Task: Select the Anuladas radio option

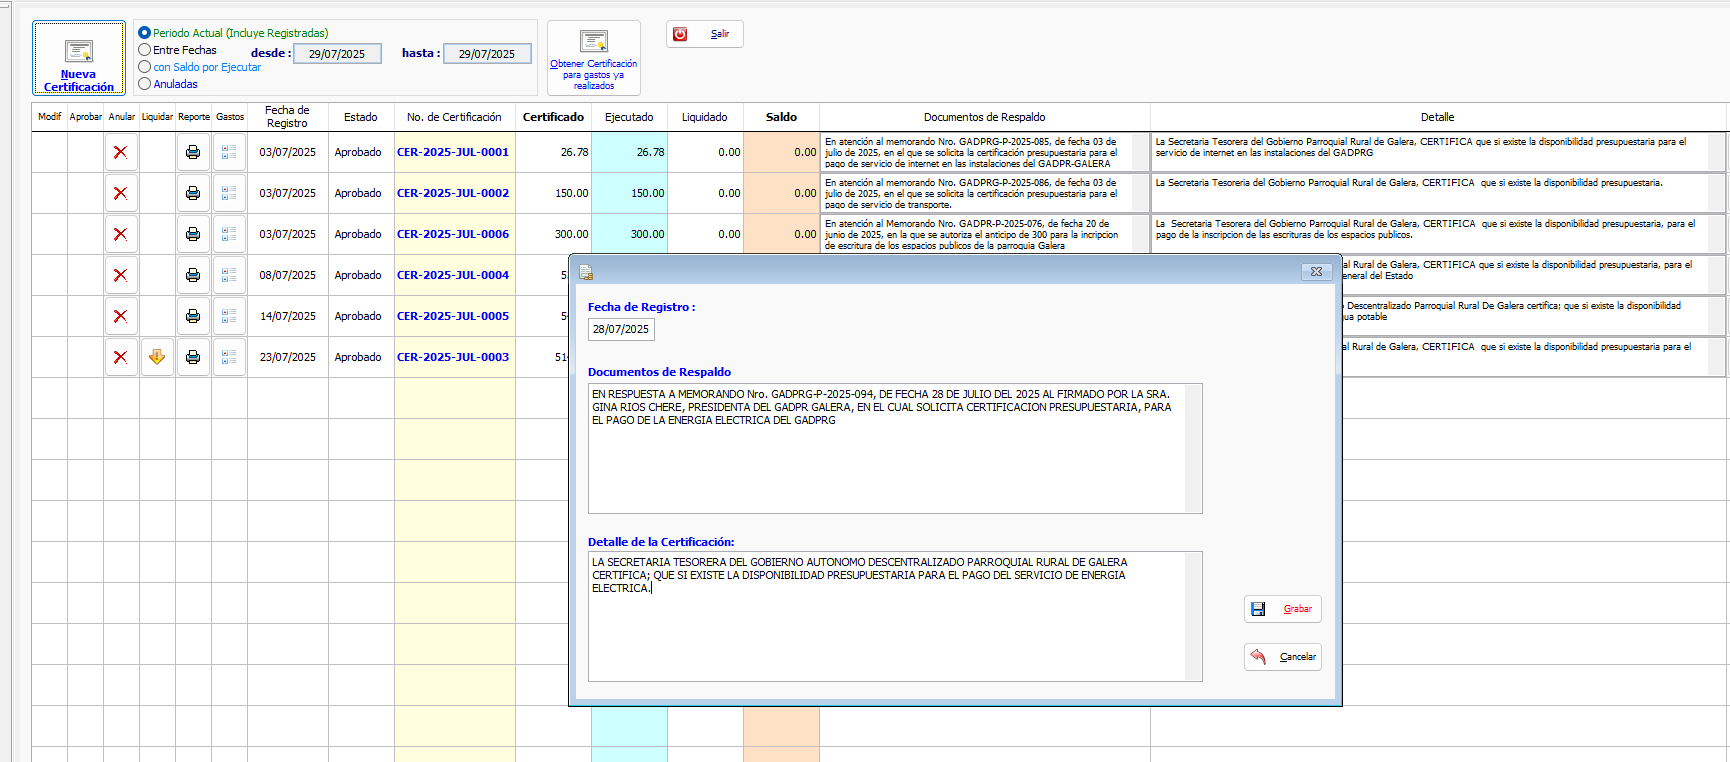Action: pos(145,84)
